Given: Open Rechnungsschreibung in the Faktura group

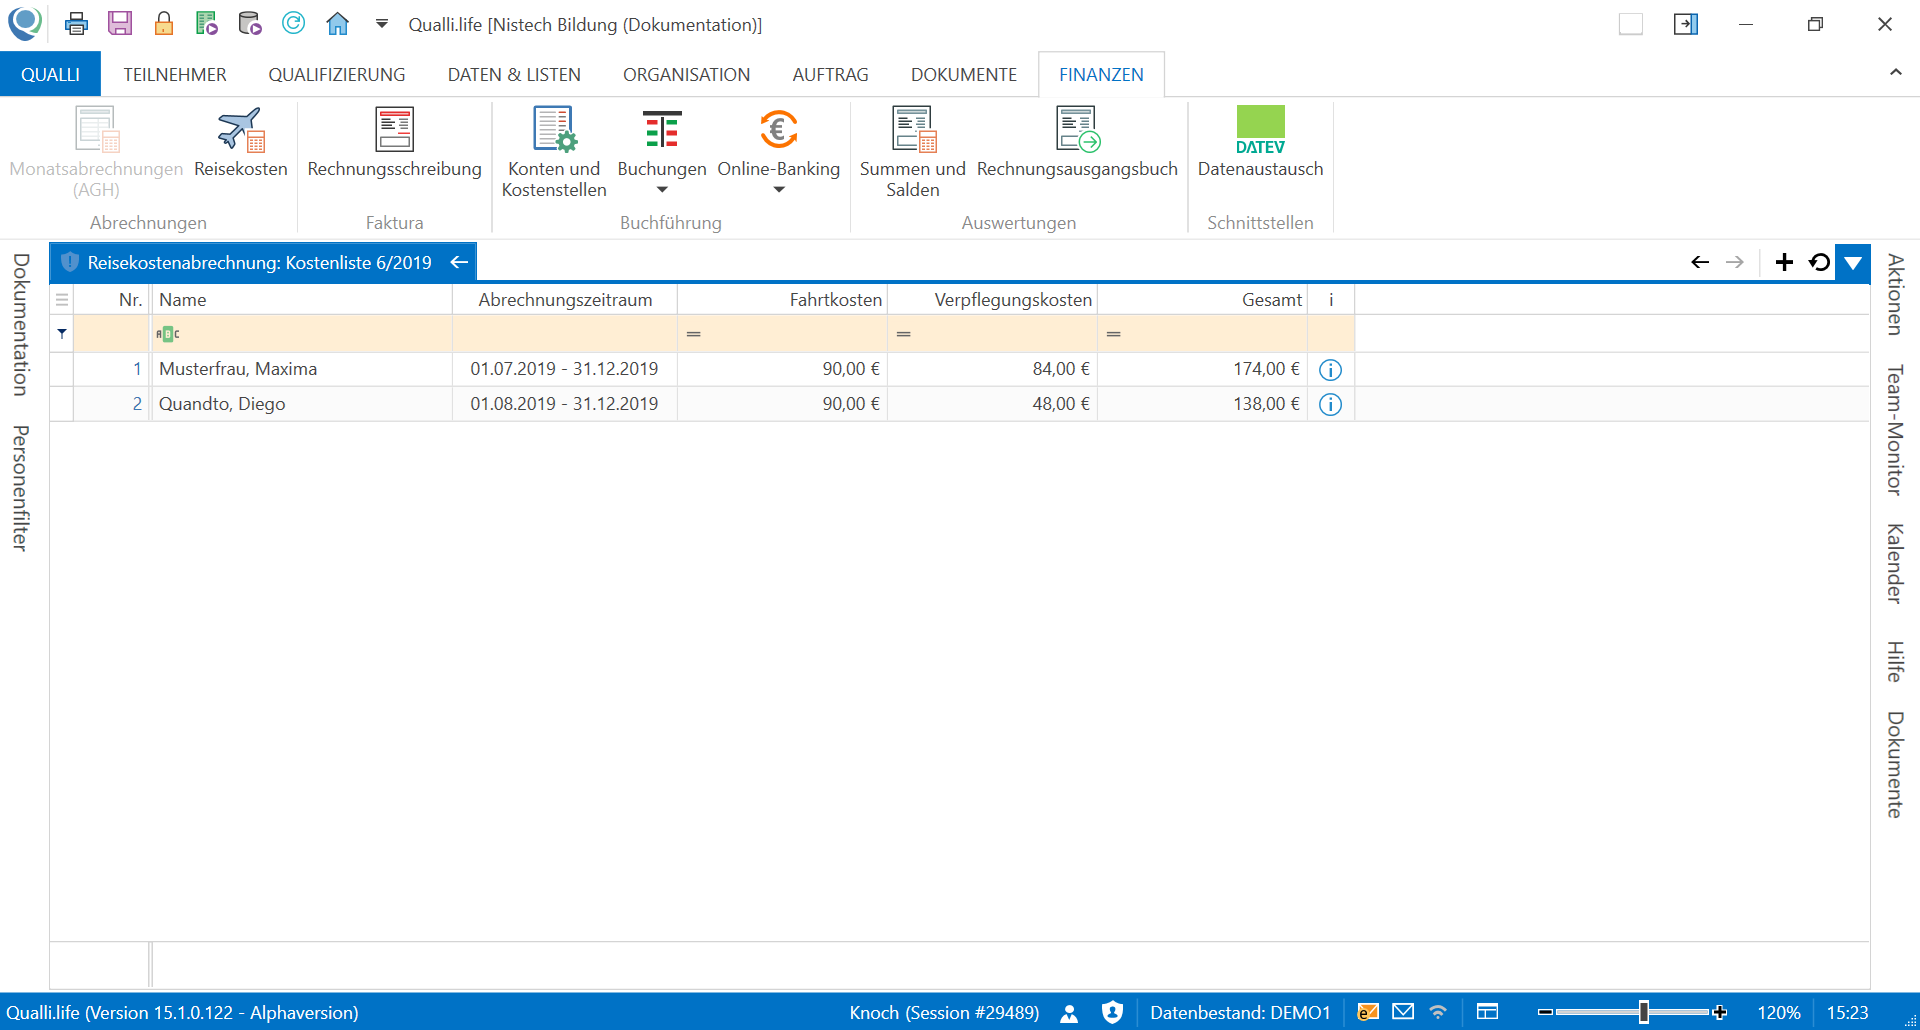Looking at the screenshot, I should click(394, 131).
